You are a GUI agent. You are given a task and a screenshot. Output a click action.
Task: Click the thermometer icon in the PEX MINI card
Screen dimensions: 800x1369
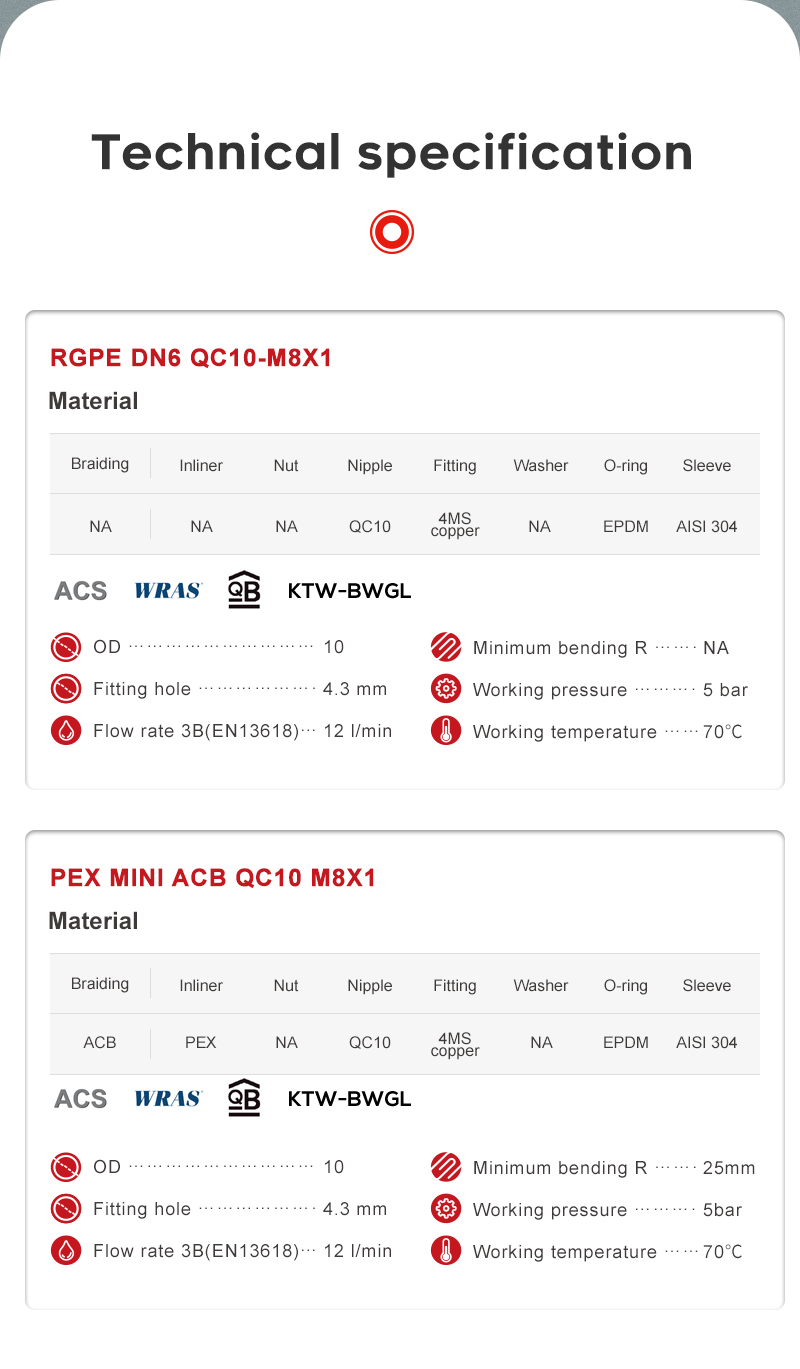446,1251
